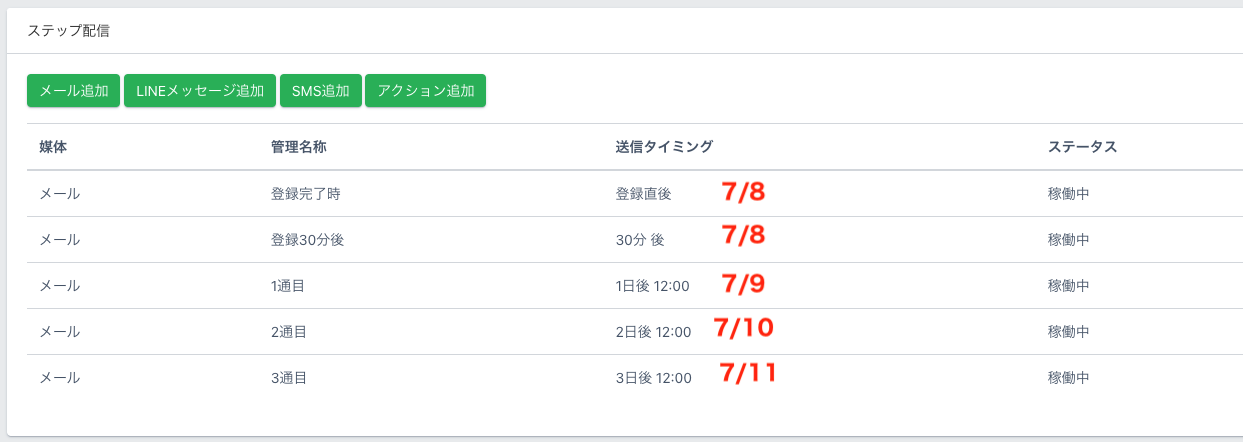Screen dimensions: 1243x442
Task: Add a LINE message step
Action: click(x=199, y=91)
